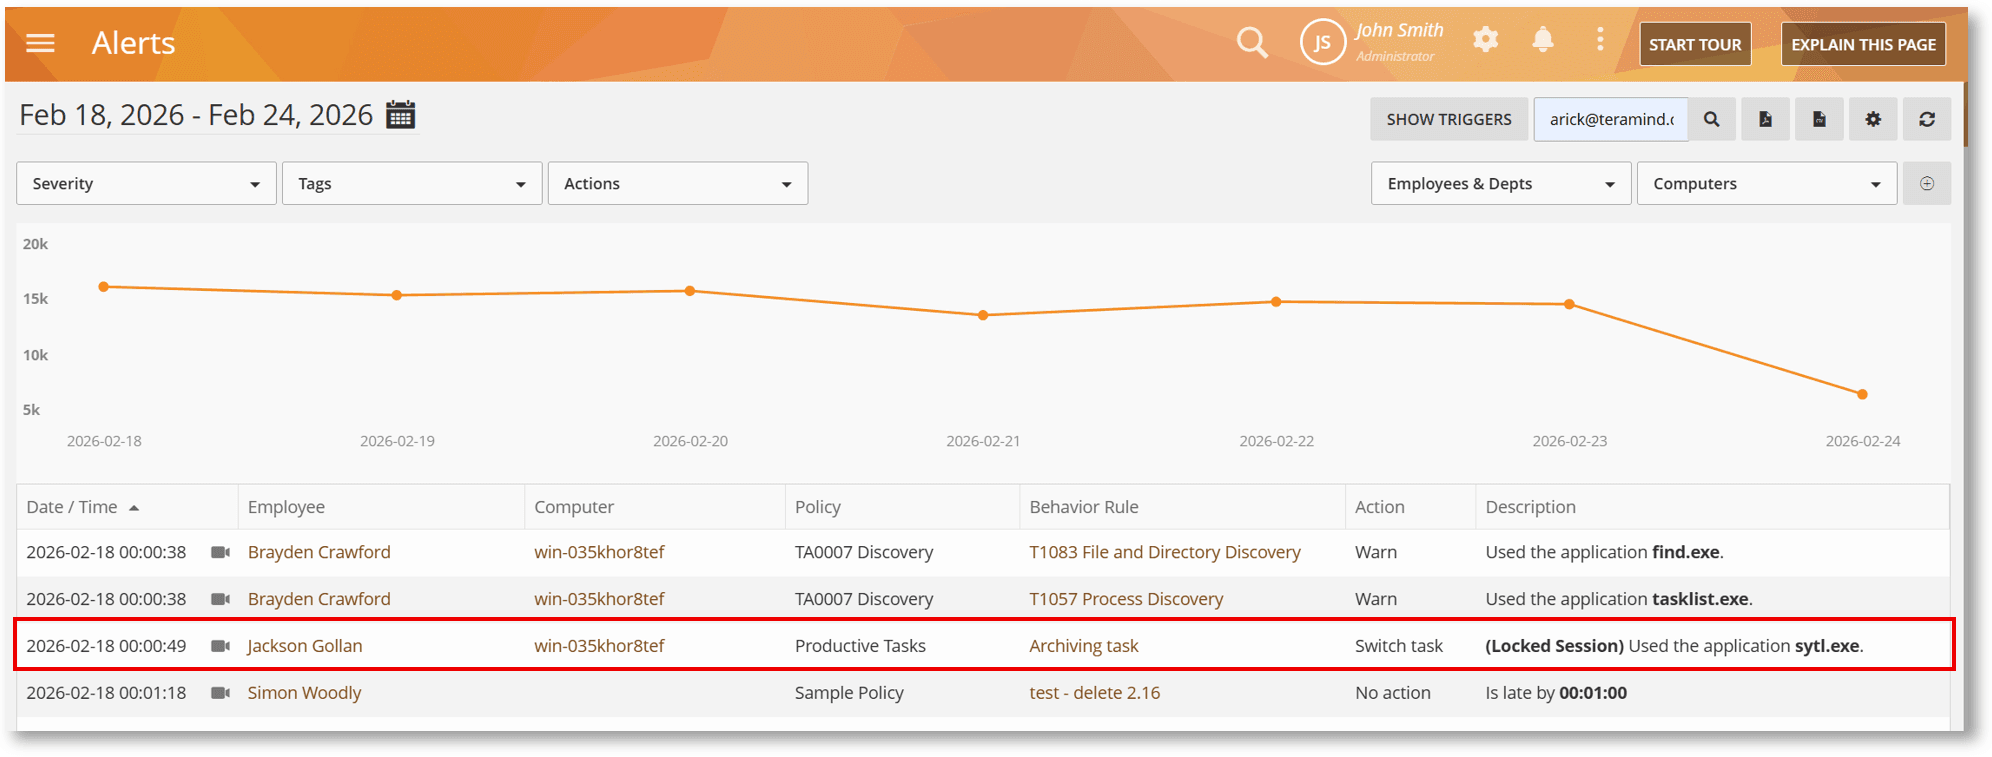Image resolution: width=1992 pixels, height=757 pixels.
Task: Open header settings gear icon
Action: [x=1486, y=40]
